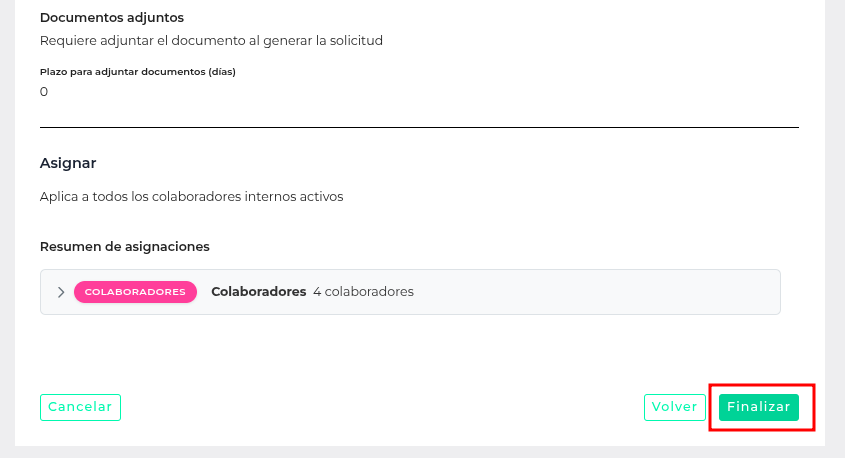
Task: Click the Resumen de asignaciones label
Action: [x=125, y=246]
